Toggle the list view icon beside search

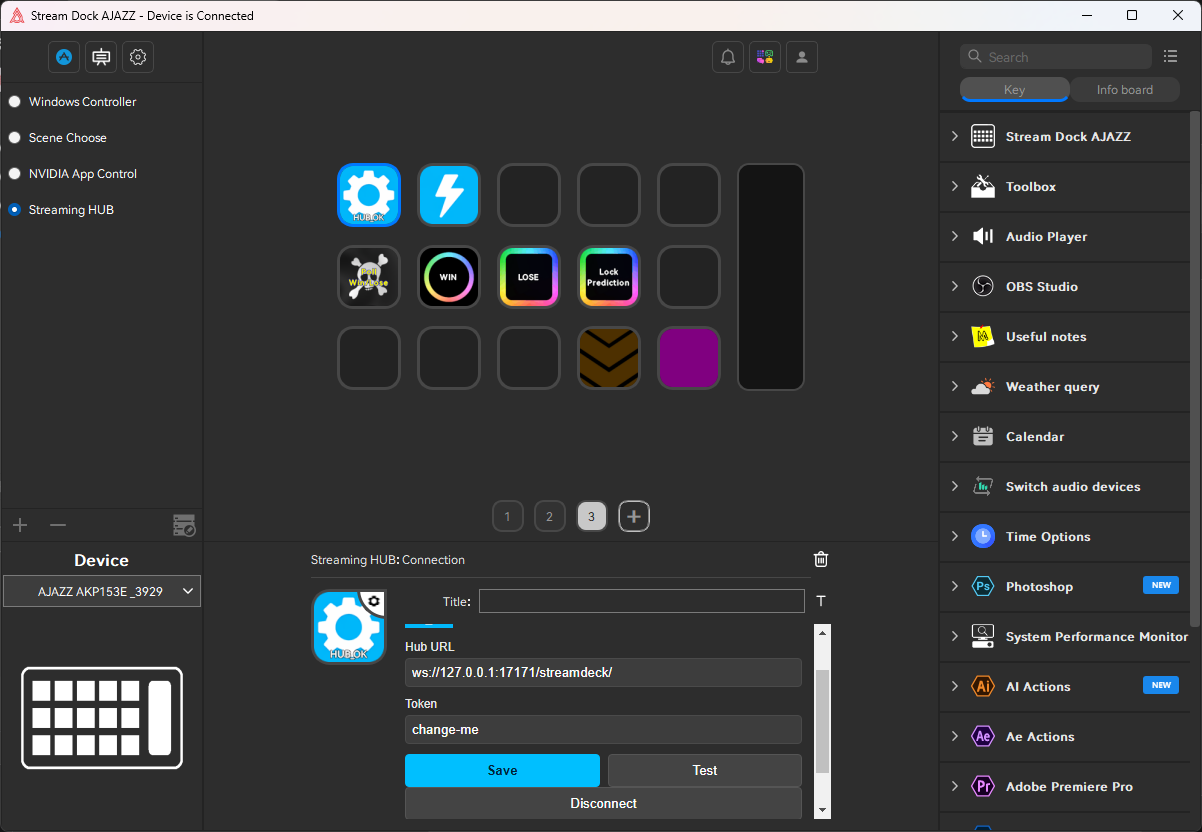tap(1171, 56)
